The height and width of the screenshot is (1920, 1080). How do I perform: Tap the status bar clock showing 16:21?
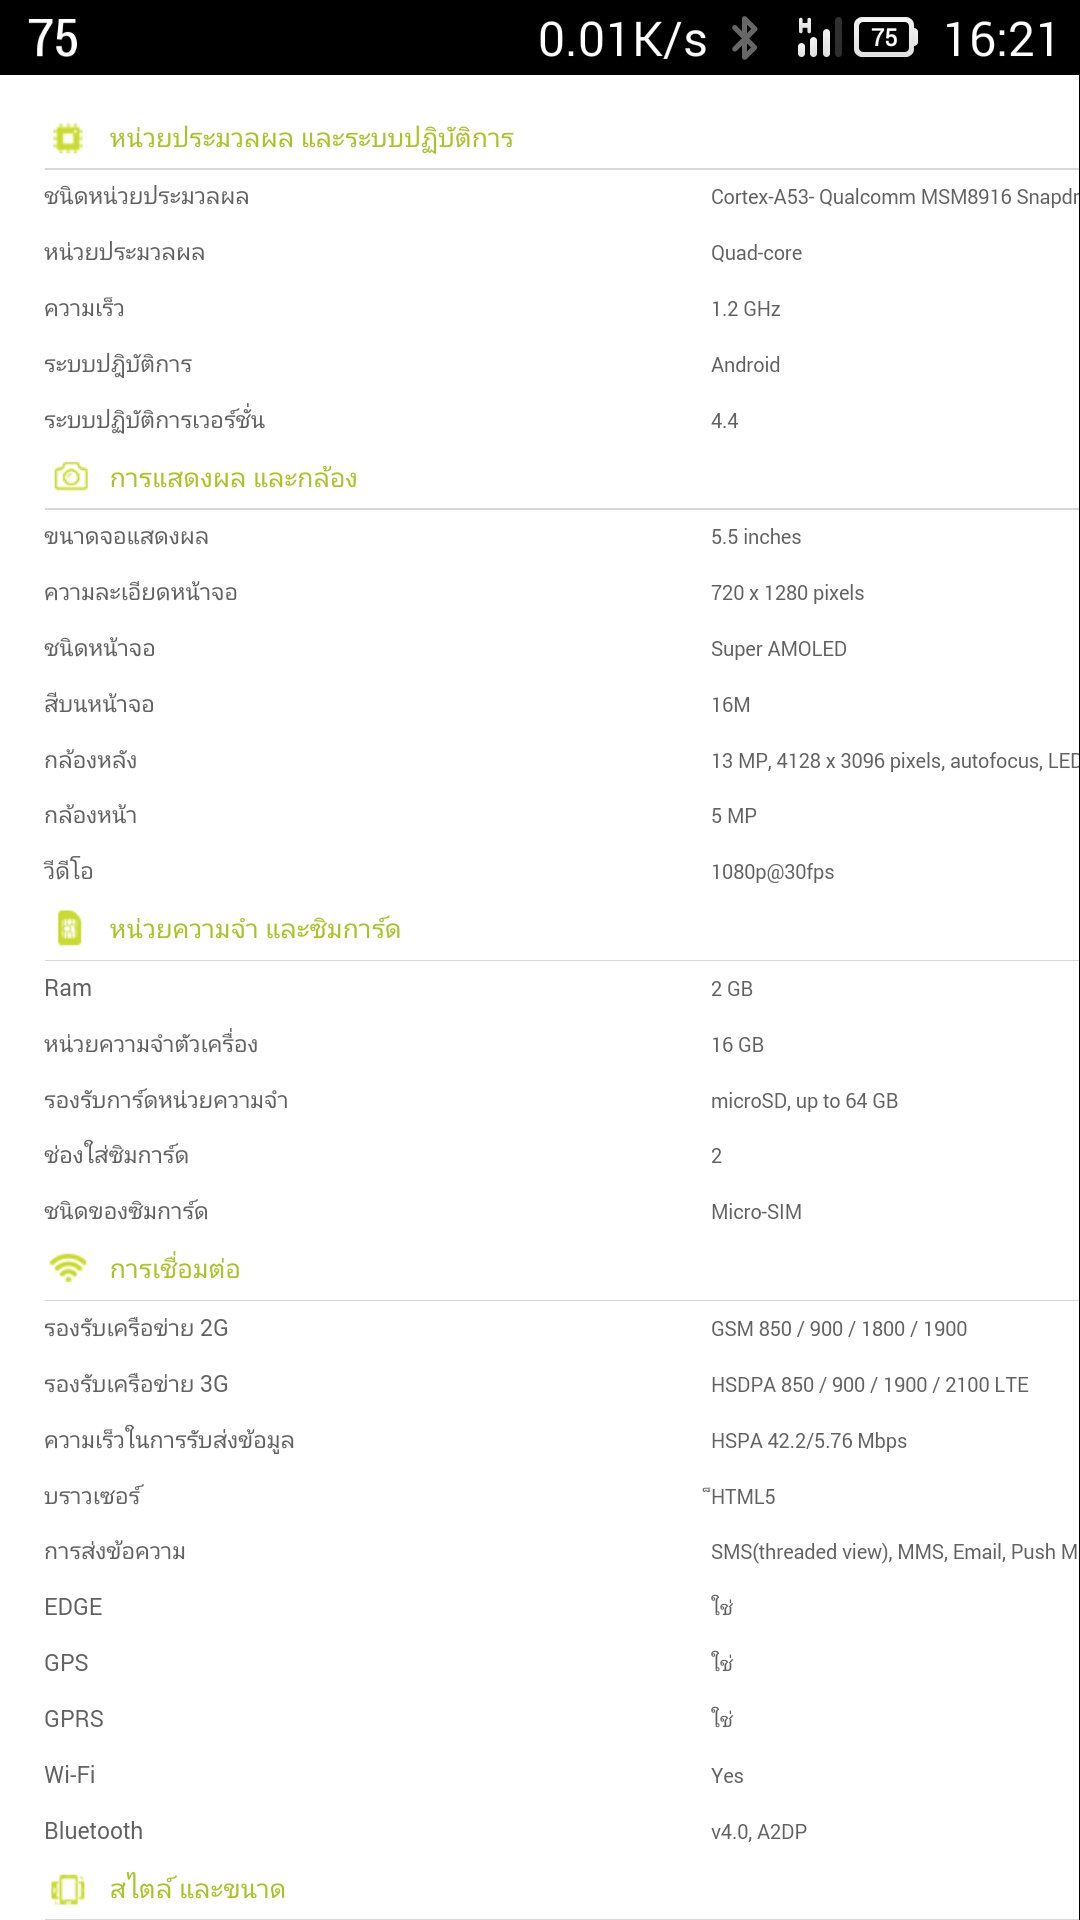(1001, 40)
